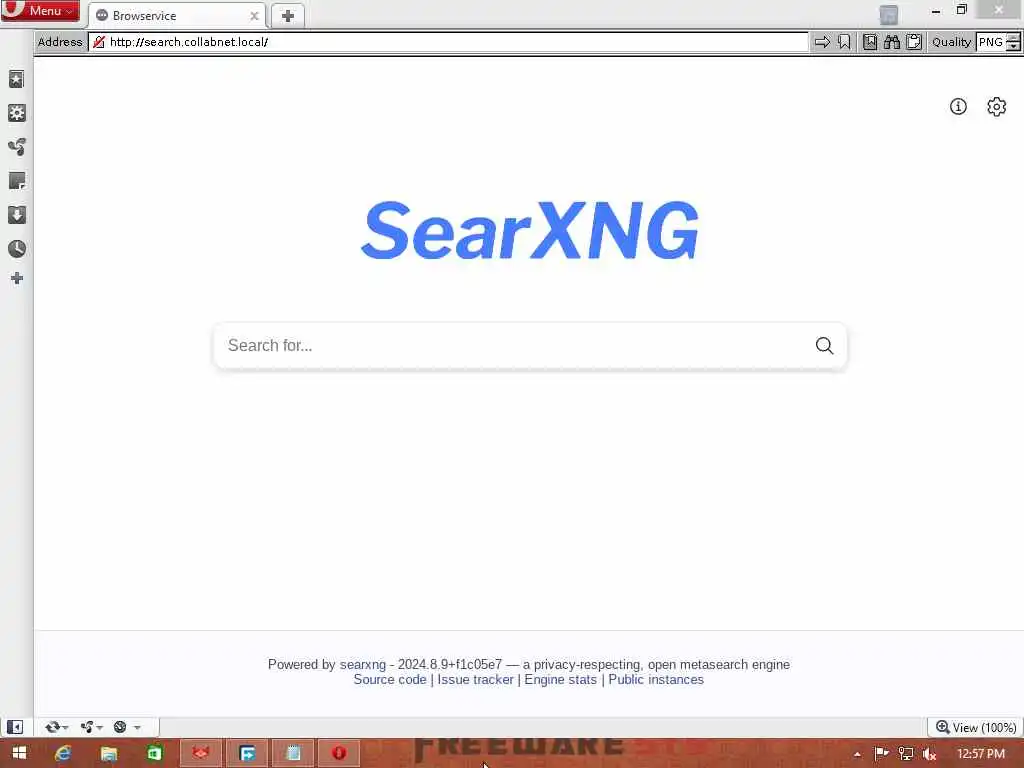Open the 12:57 PM taskbar clock

click(x=980, y=754)
